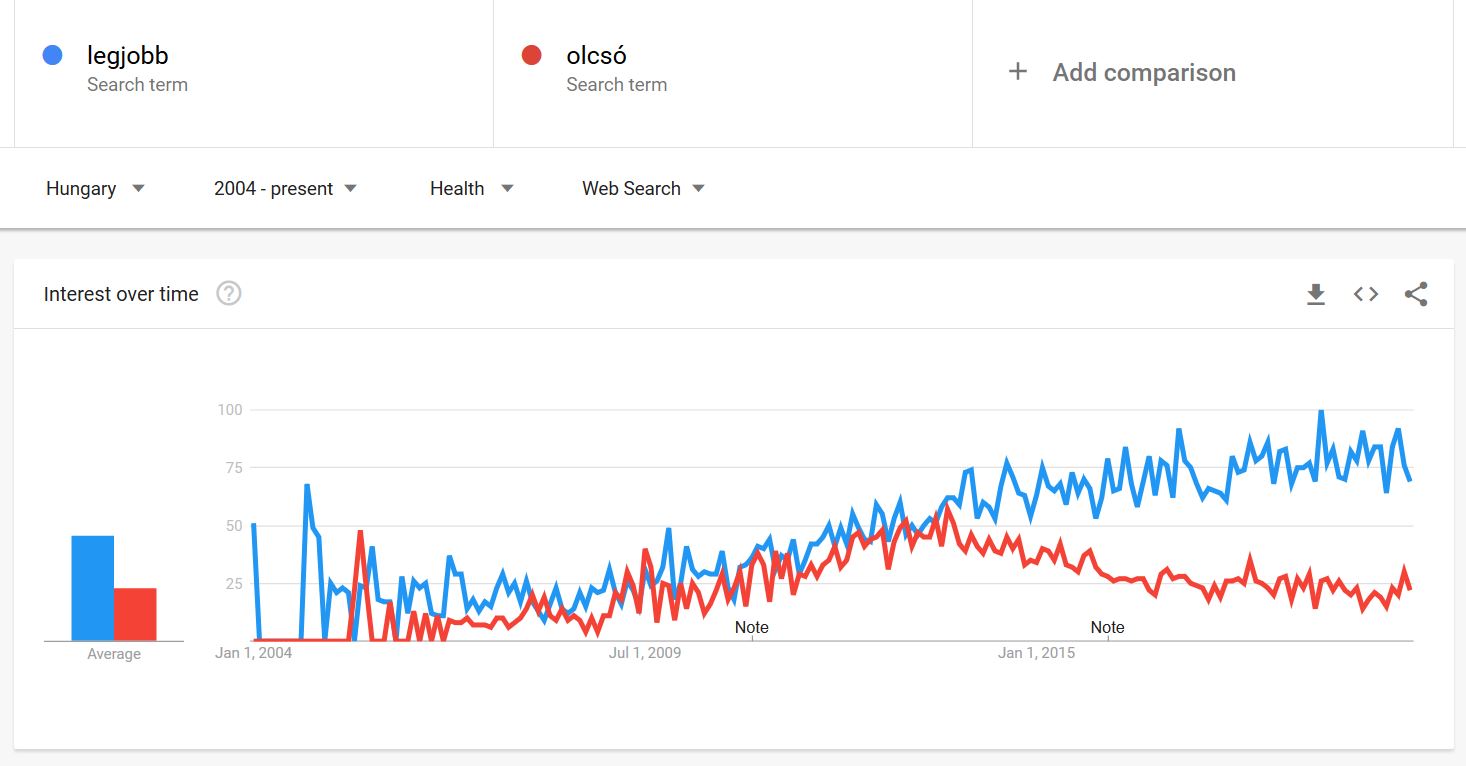Viewport: 1466px width, 766px height.
Task: Open the Hungary region dropdown
Action: (x=95, y=188)
